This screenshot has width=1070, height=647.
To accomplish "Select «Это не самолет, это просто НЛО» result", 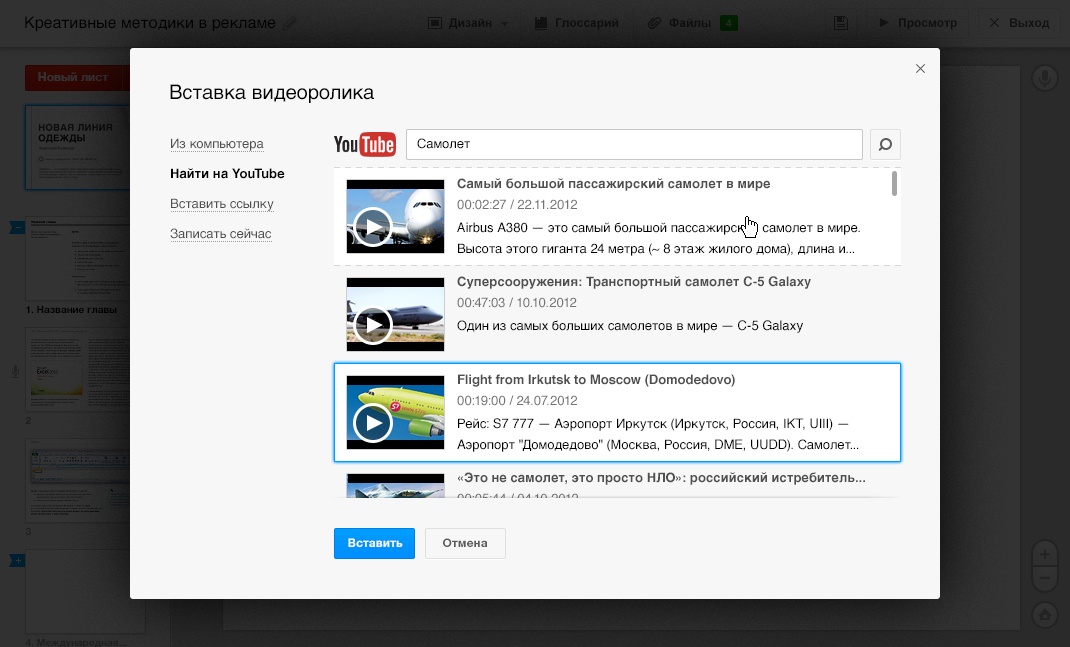I will coord(661,478).
